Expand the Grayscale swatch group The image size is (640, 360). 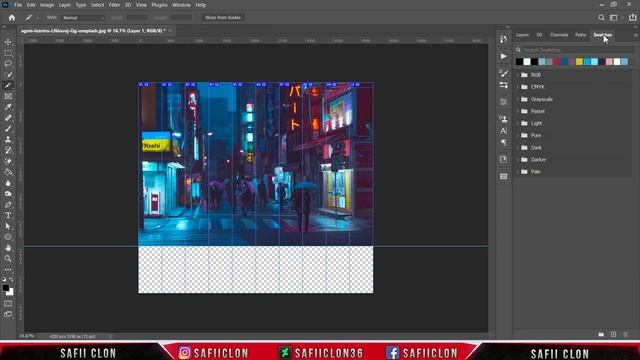pos(518,99)
